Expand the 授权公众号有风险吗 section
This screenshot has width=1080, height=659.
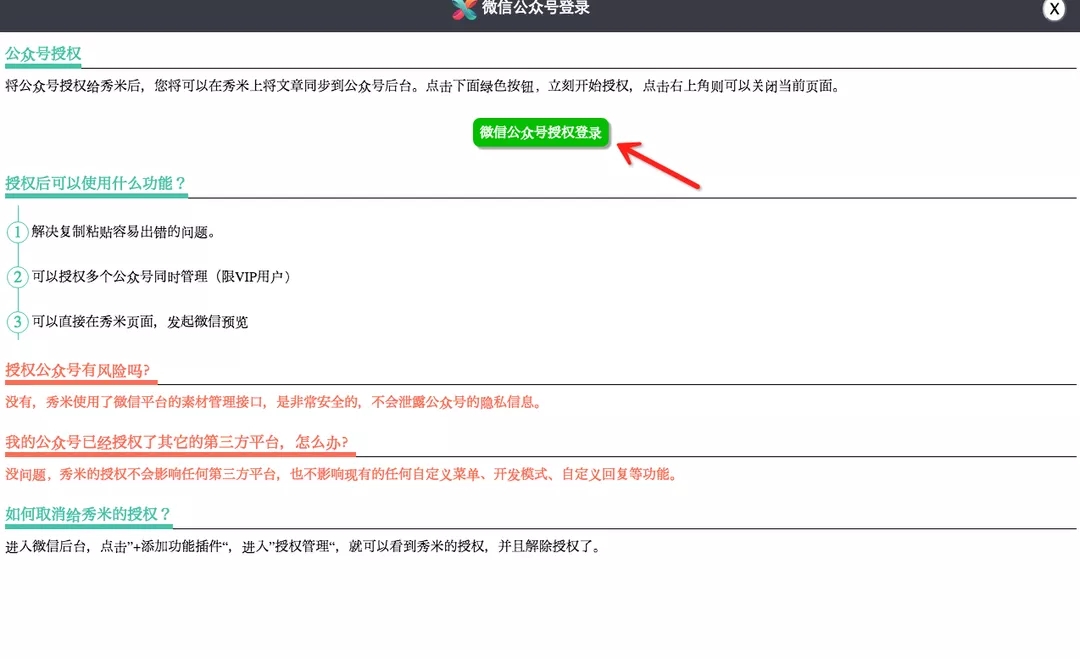[x=78, y=368]
